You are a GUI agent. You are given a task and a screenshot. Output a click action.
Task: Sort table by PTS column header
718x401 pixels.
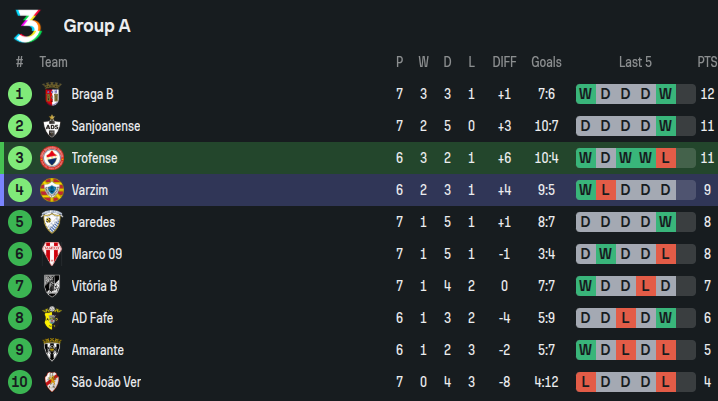tap(707, 62)
